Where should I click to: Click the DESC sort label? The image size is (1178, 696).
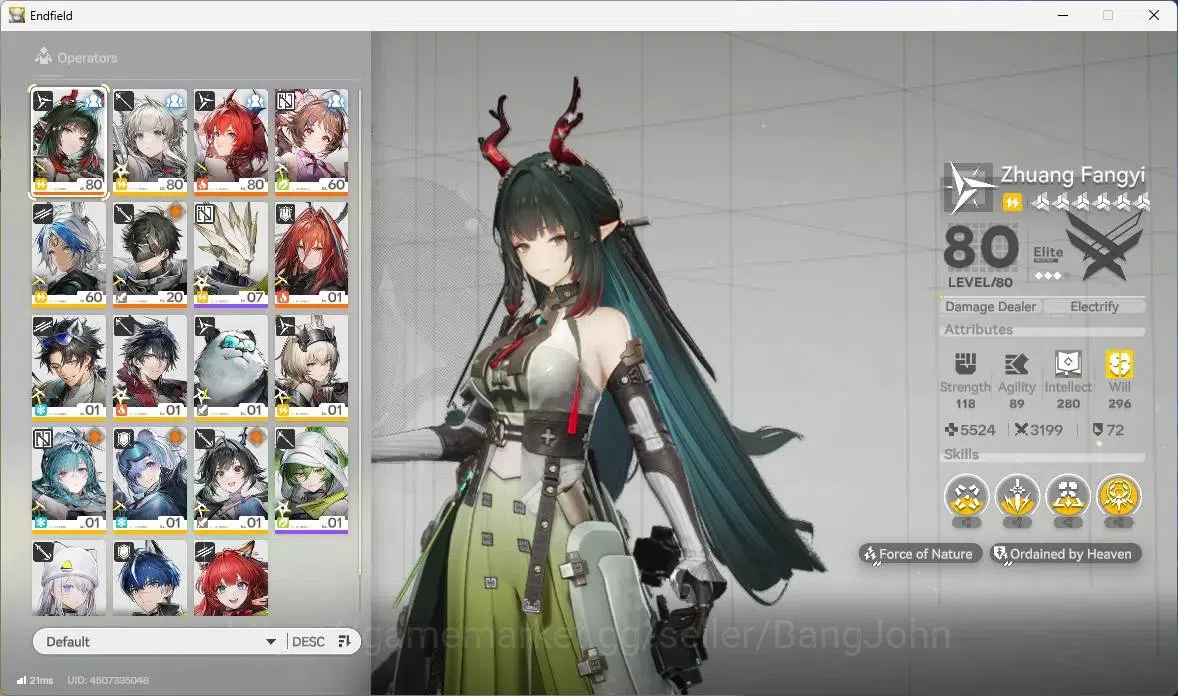(308, 641)
